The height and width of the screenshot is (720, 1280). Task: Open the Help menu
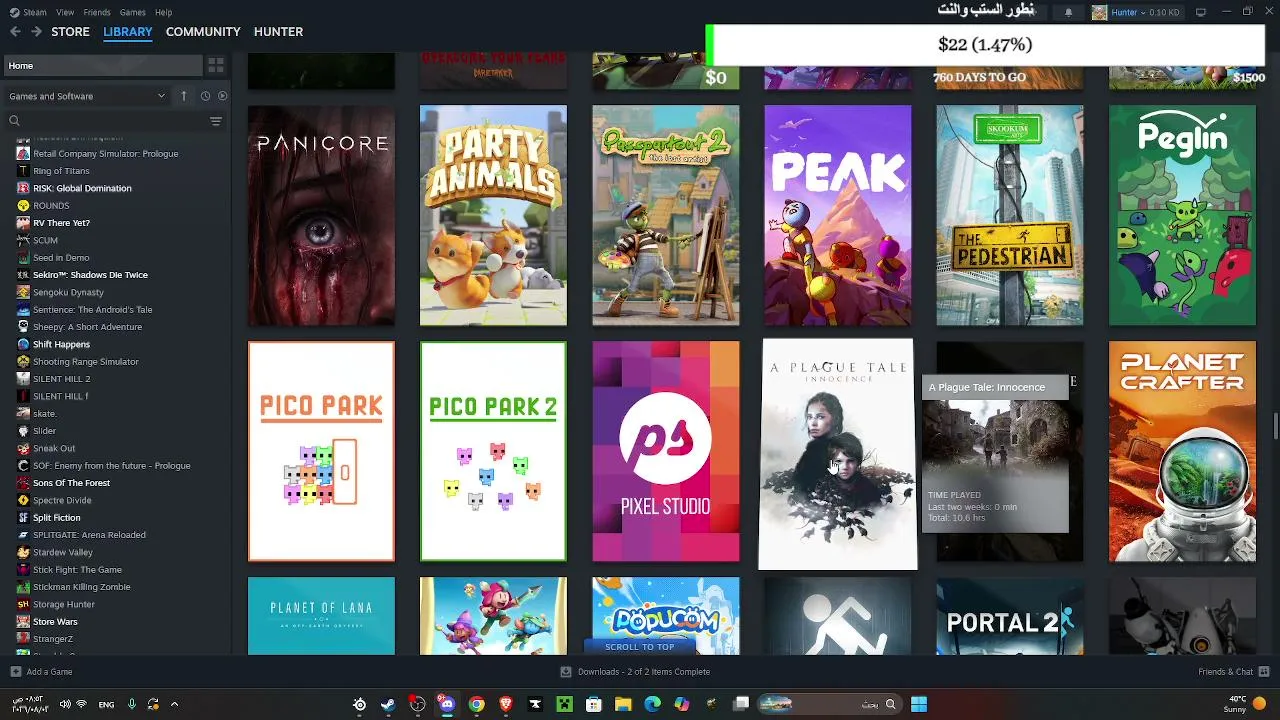[x=164, y=12]
